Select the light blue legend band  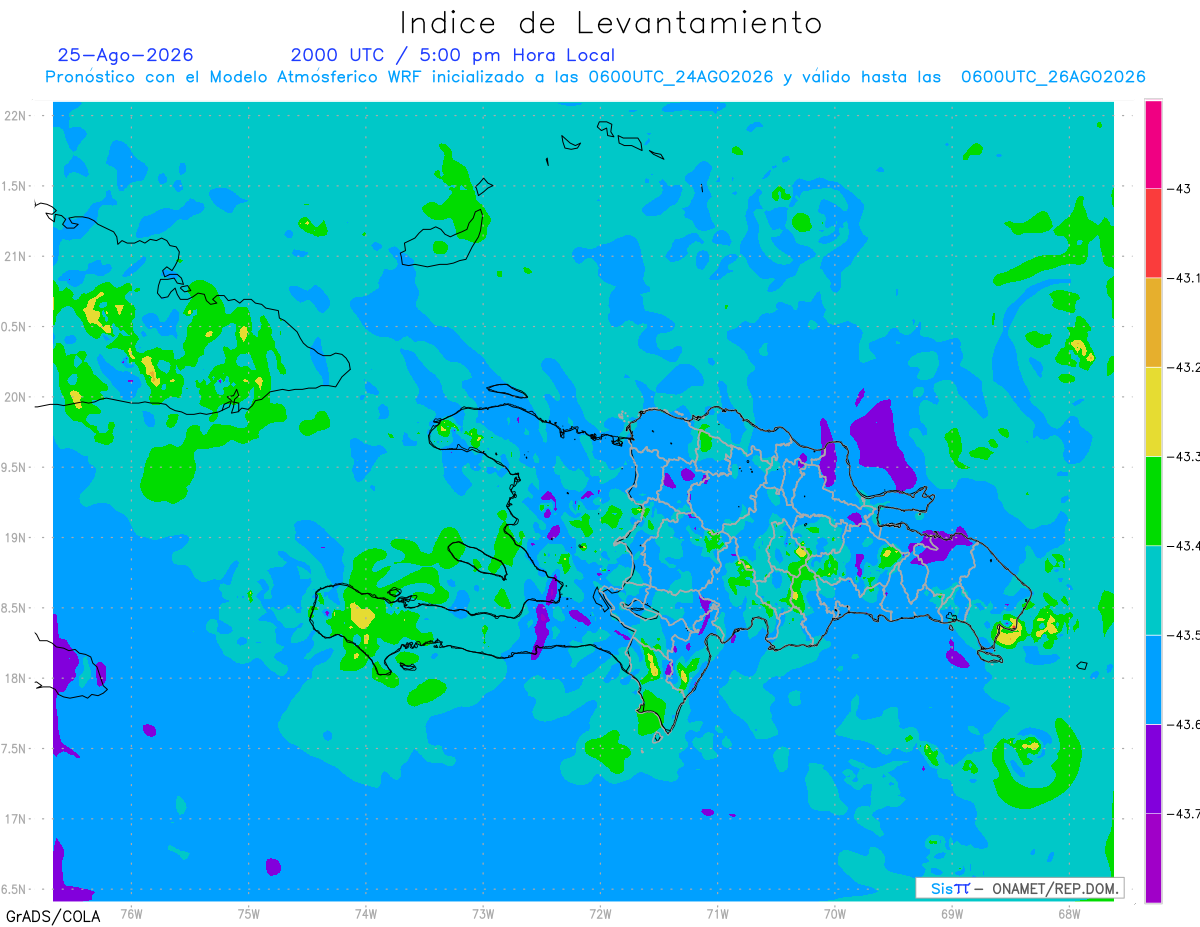pos(1153,679)
